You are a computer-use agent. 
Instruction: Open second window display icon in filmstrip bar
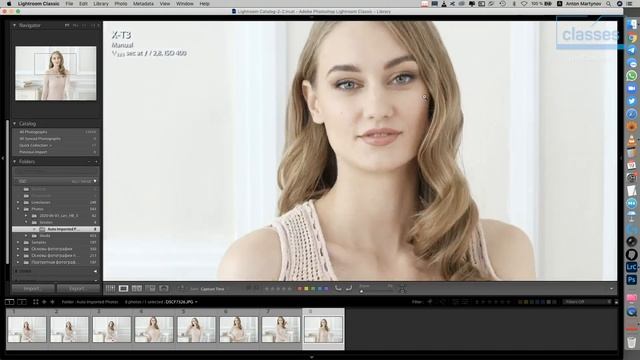coord(22,302)
